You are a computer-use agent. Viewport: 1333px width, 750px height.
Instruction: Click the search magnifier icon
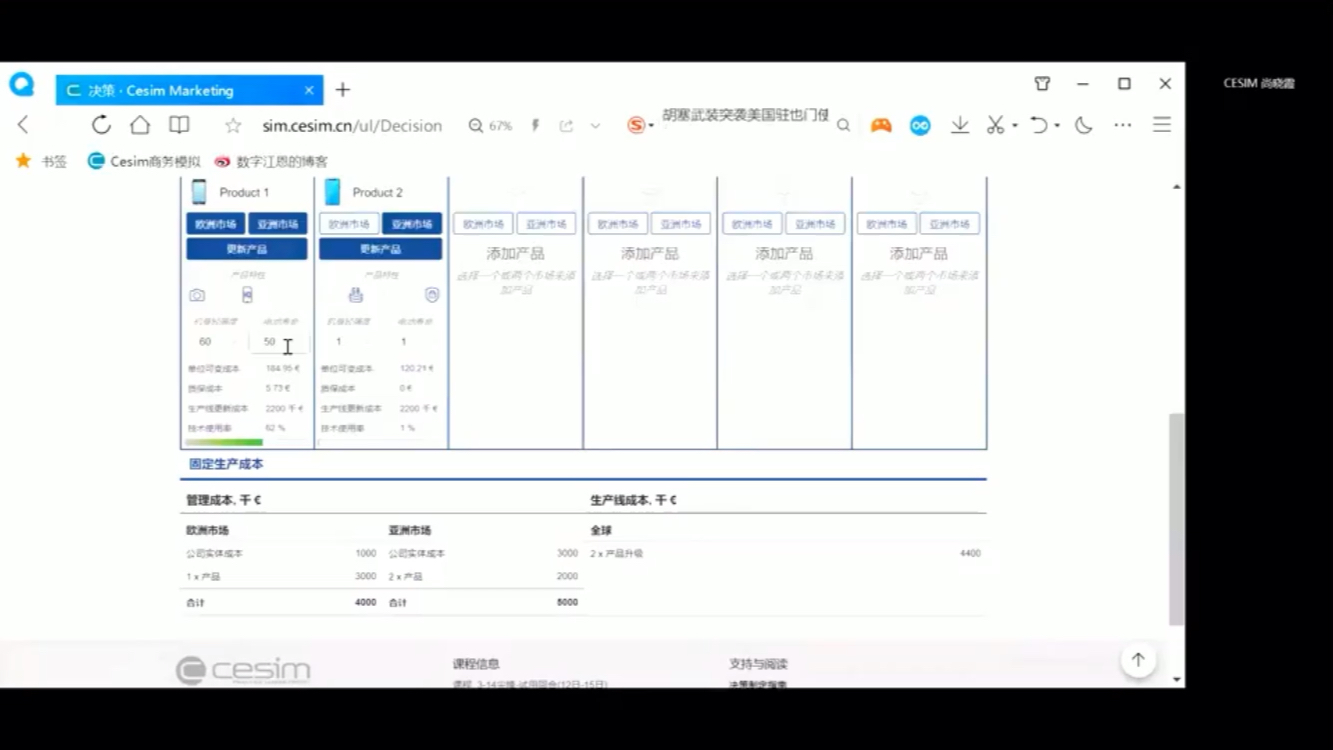843,126
